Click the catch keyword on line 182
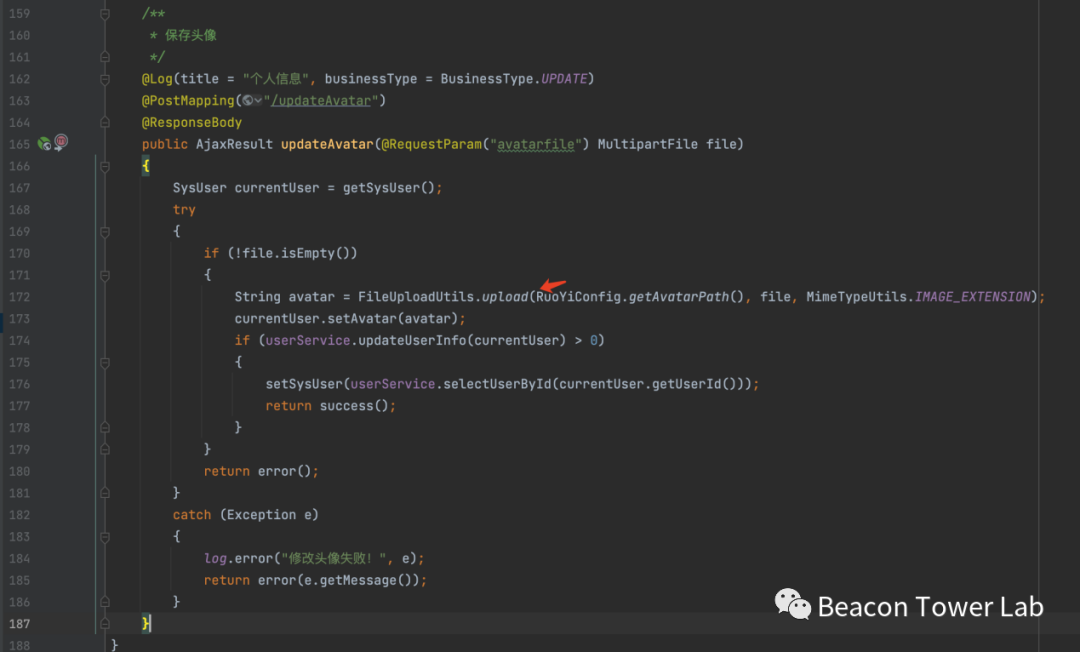Screen dimensions: 1080x652 click(x=192, y=515)
